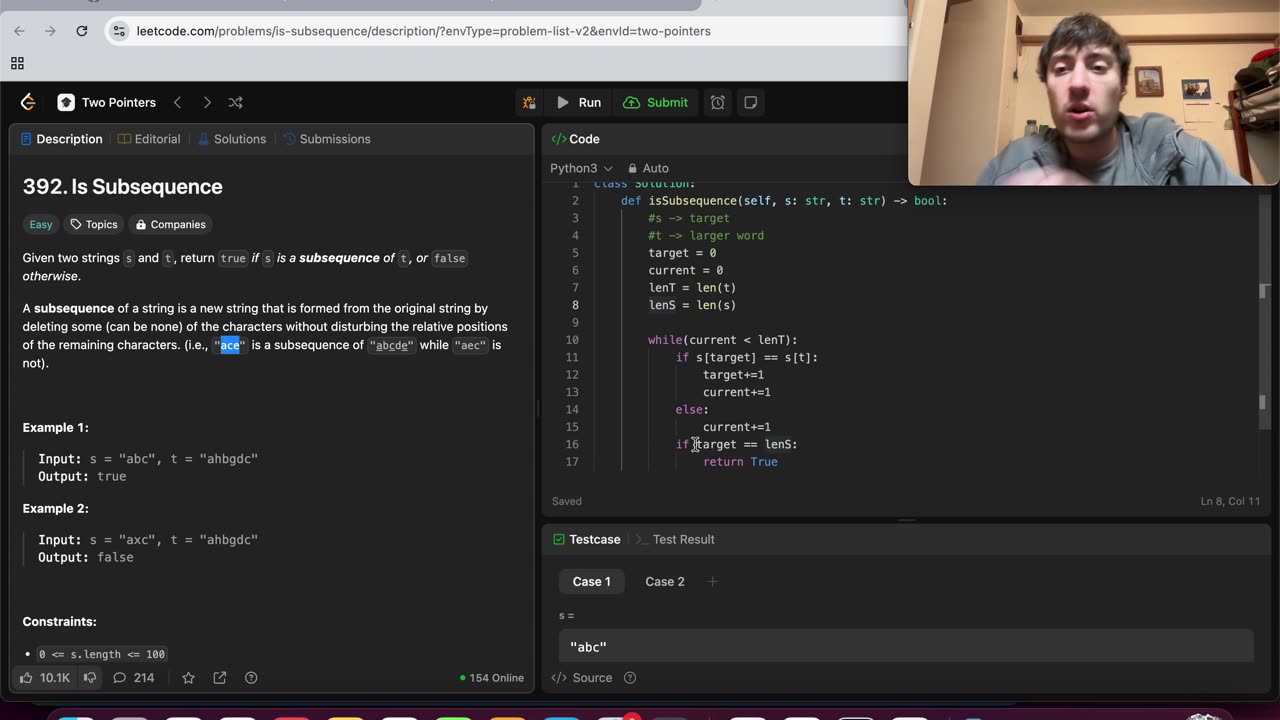Share the problem external link icon

[x=220, y=678]
